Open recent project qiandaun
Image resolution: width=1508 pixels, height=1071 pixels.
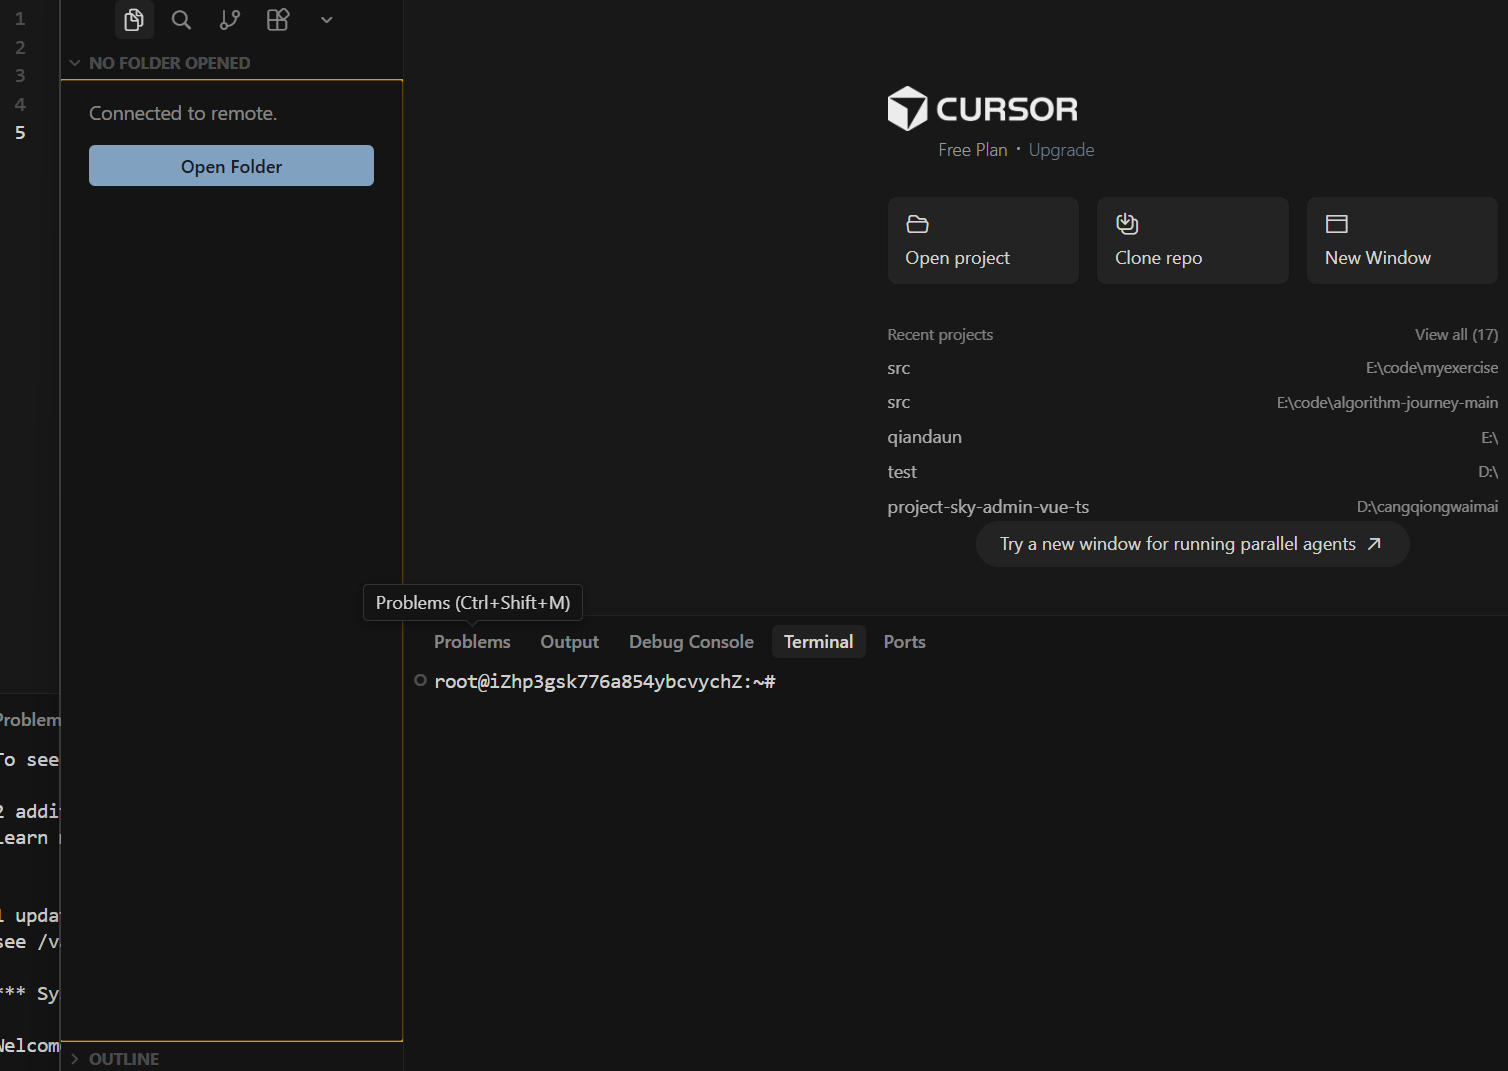1193,437
